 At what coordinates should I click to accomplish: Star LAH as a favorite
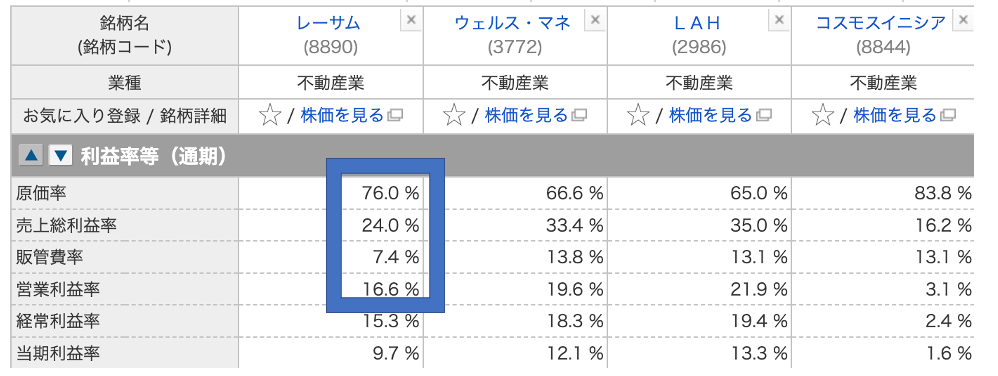click(638, 116)
